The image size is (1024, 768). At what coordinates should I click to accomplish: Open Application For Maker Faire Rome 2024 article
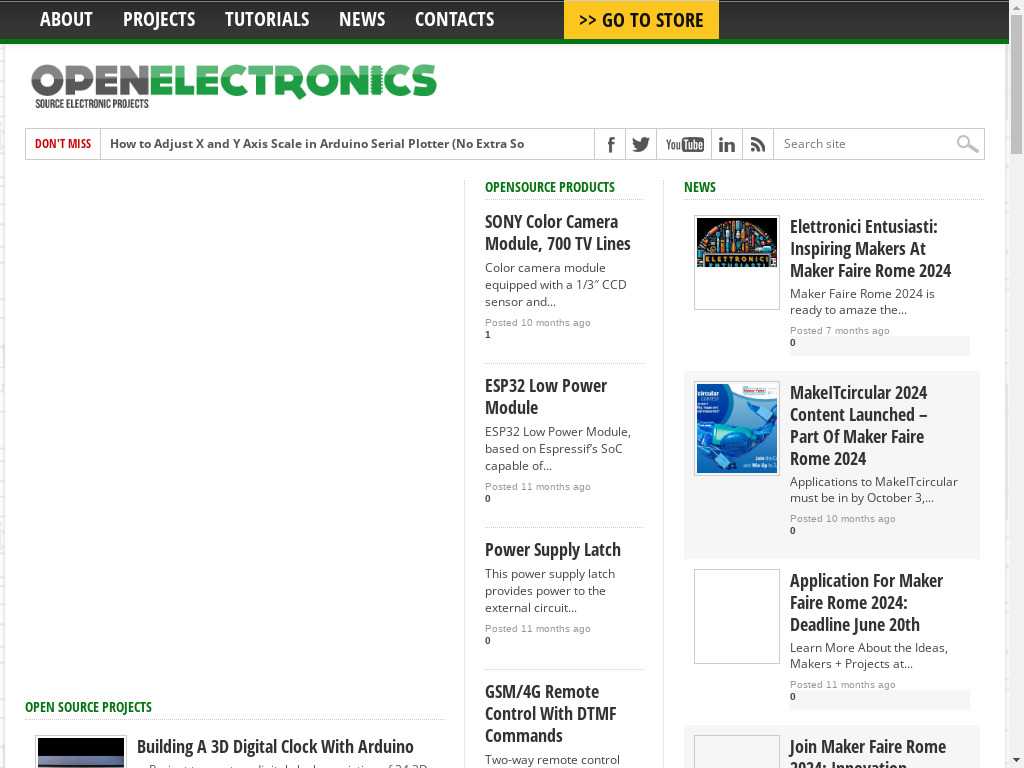pos(866,603)
